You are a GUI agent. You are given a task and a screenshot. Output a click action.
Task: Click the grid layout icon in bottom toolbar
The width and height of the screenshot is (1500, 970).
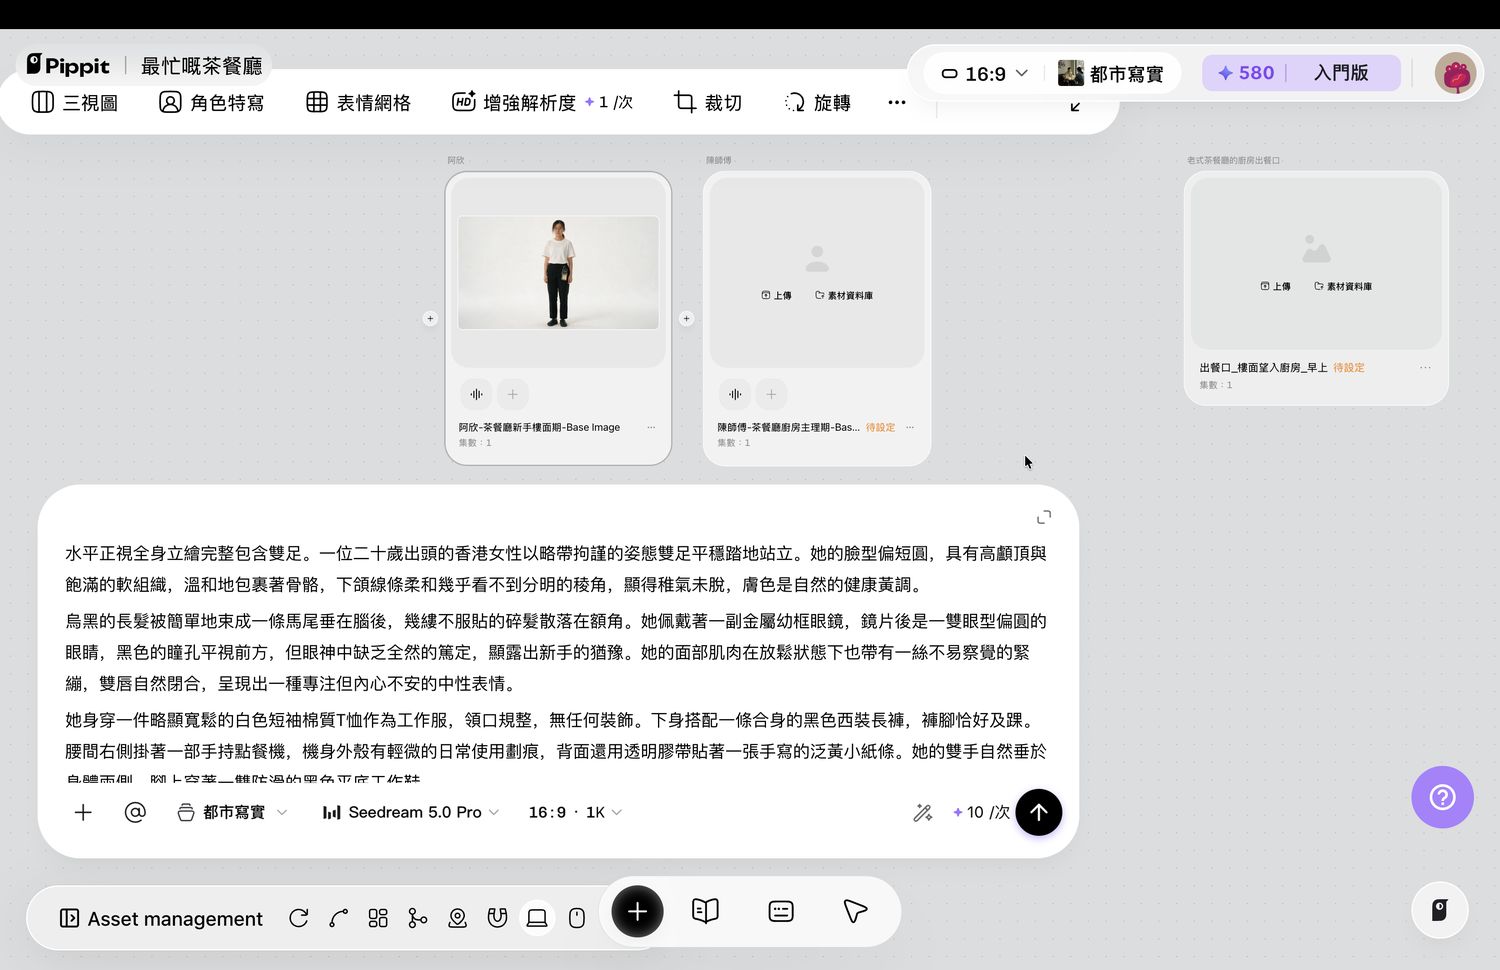click(x=378, y=918)
